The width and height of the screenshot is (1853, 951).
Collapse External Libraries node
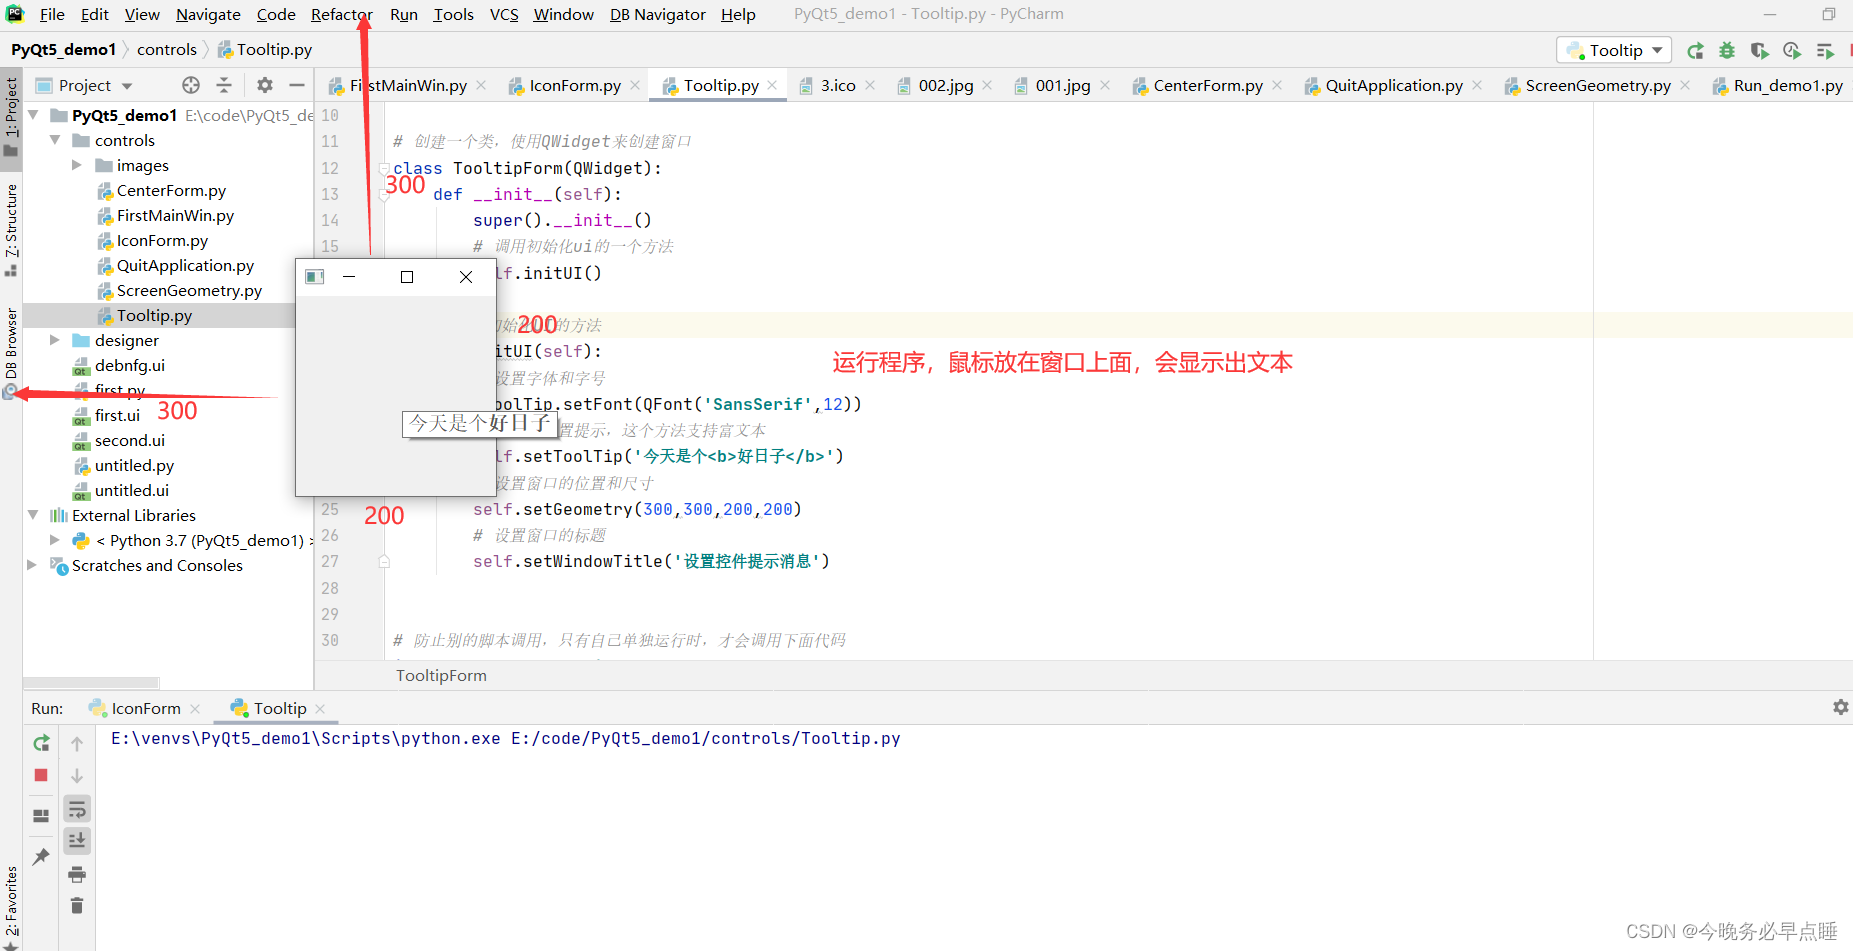pos(33,515)
